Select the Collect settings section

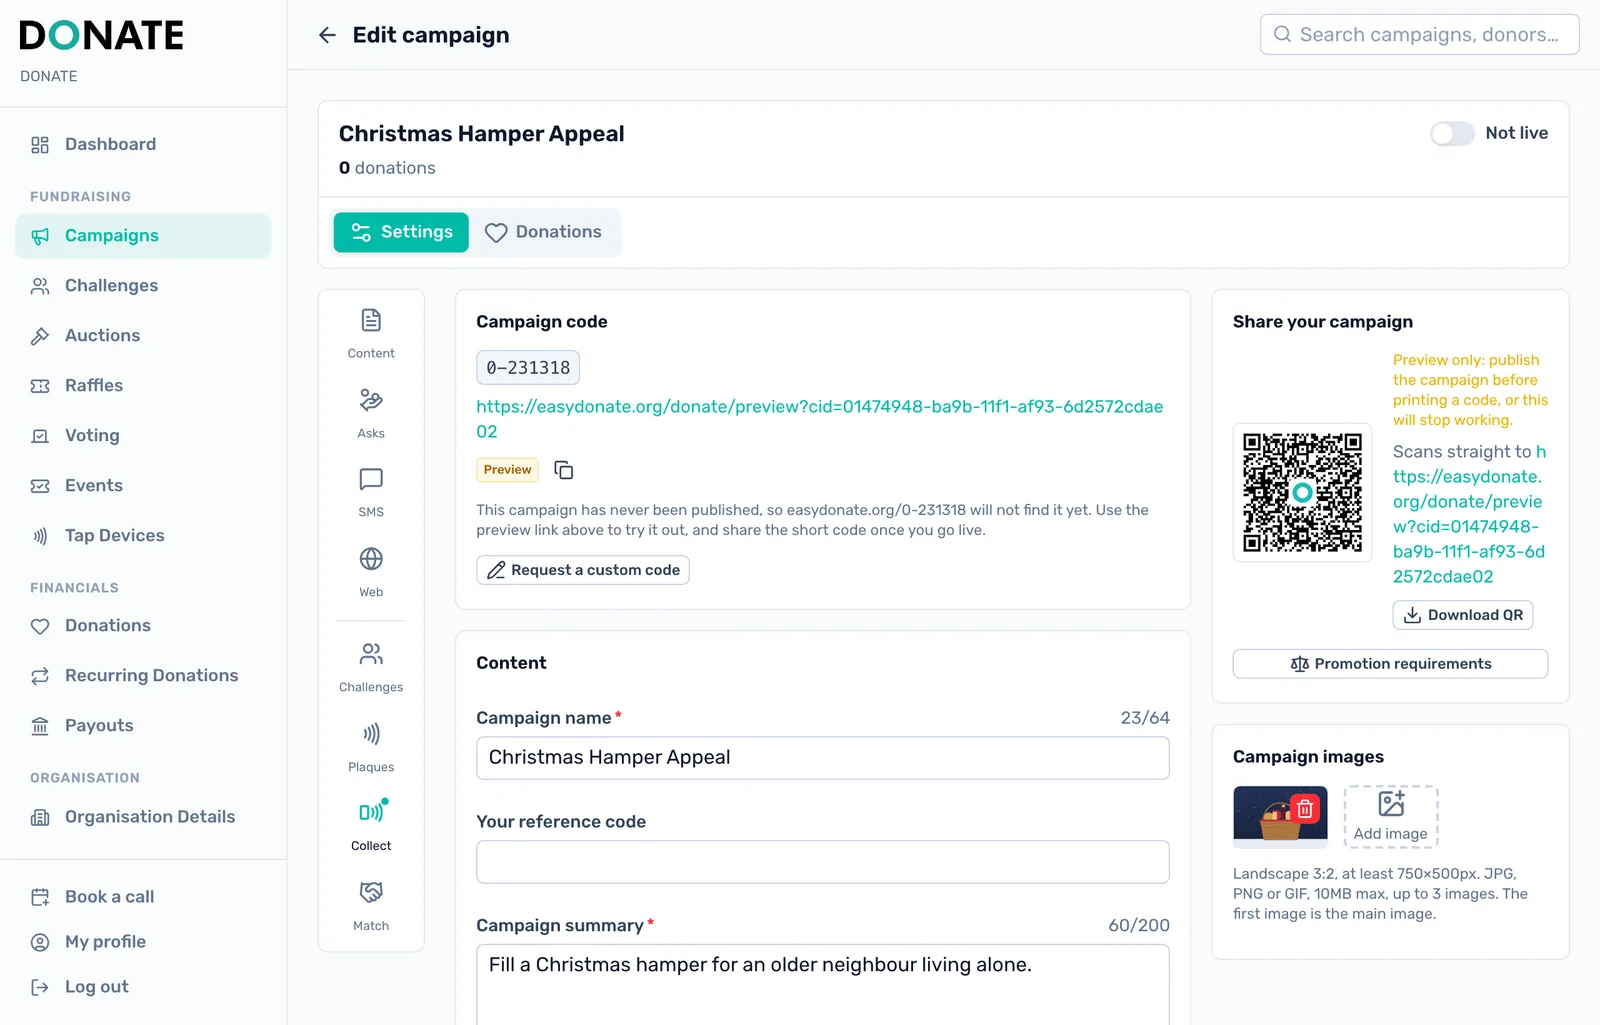coord(371,826)
